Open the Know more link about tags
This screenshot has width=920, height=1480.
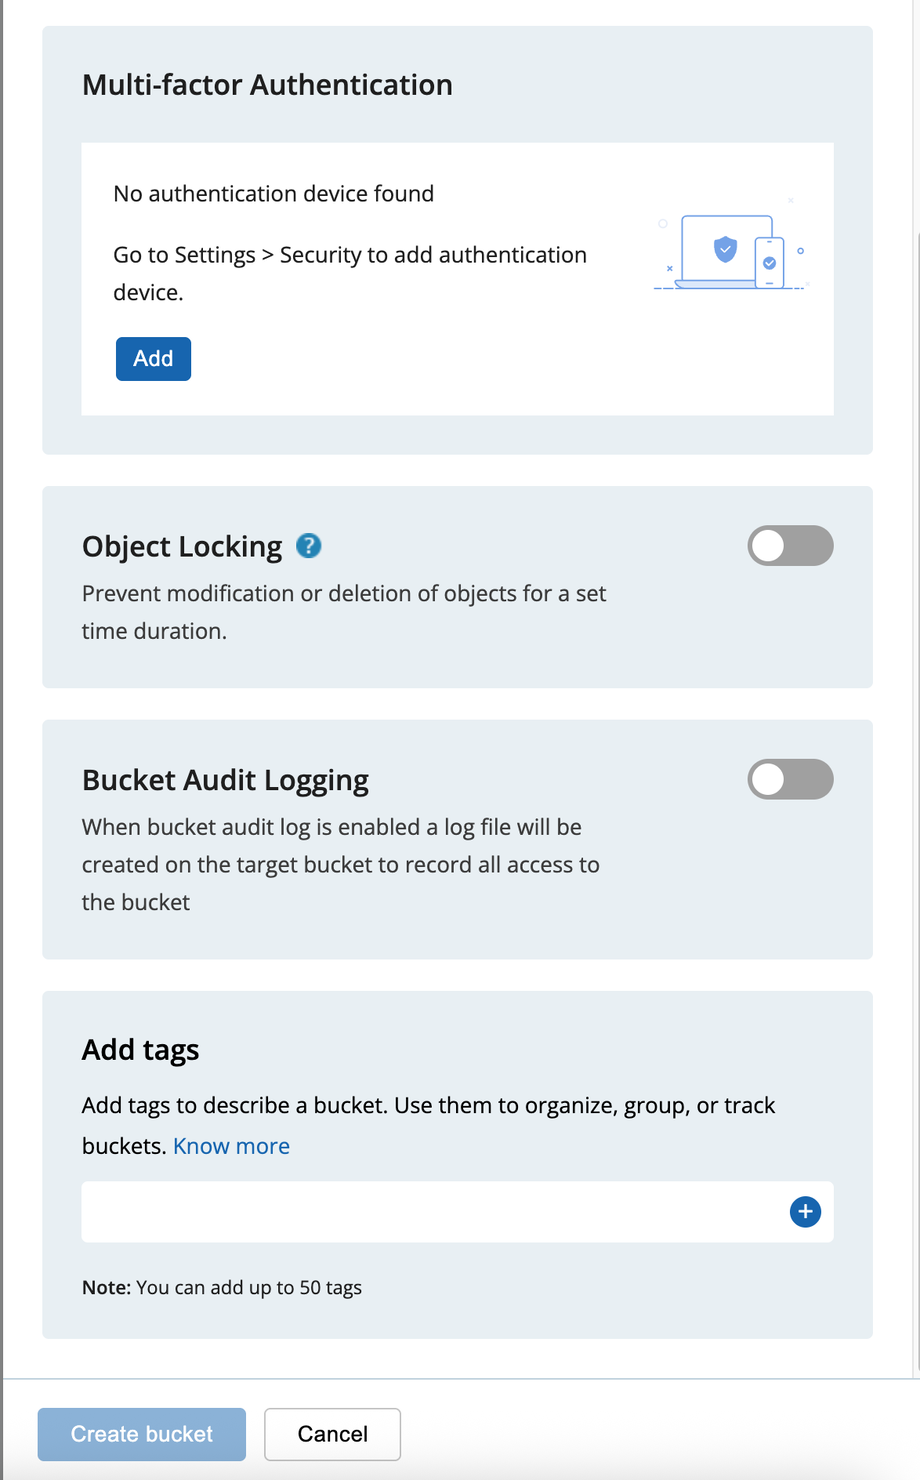pyautogui.click(x=231, y=1146)
